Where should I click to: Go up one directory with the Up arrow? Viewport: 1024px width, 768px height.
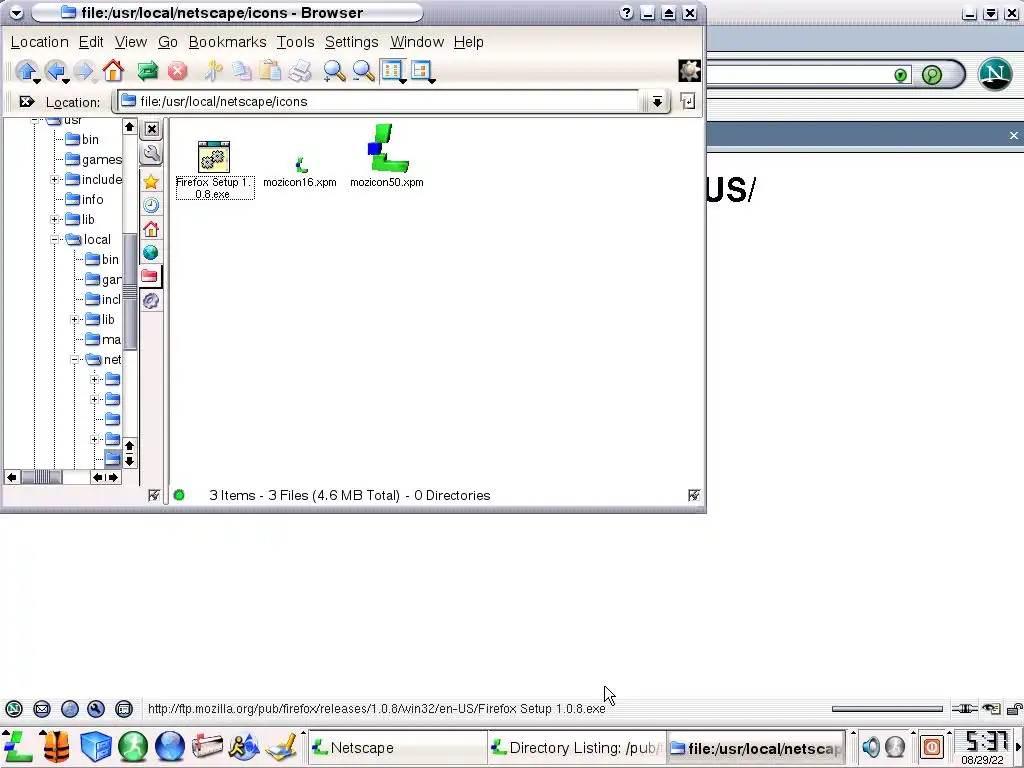click(x=25, y=70)
